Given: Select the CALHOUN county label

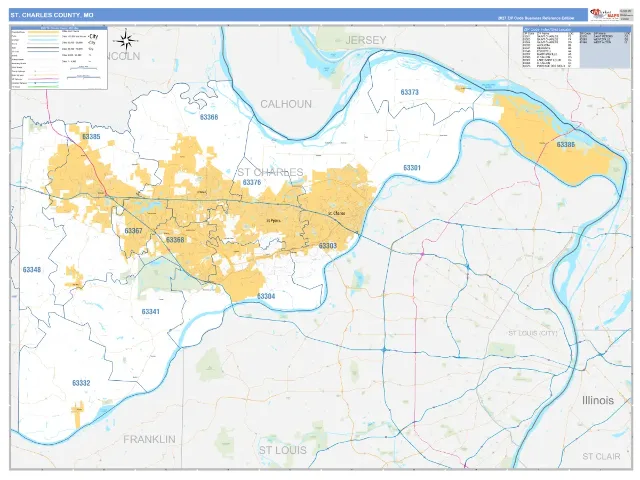Looking at the screenshot, I should click(x=286, y=104).
